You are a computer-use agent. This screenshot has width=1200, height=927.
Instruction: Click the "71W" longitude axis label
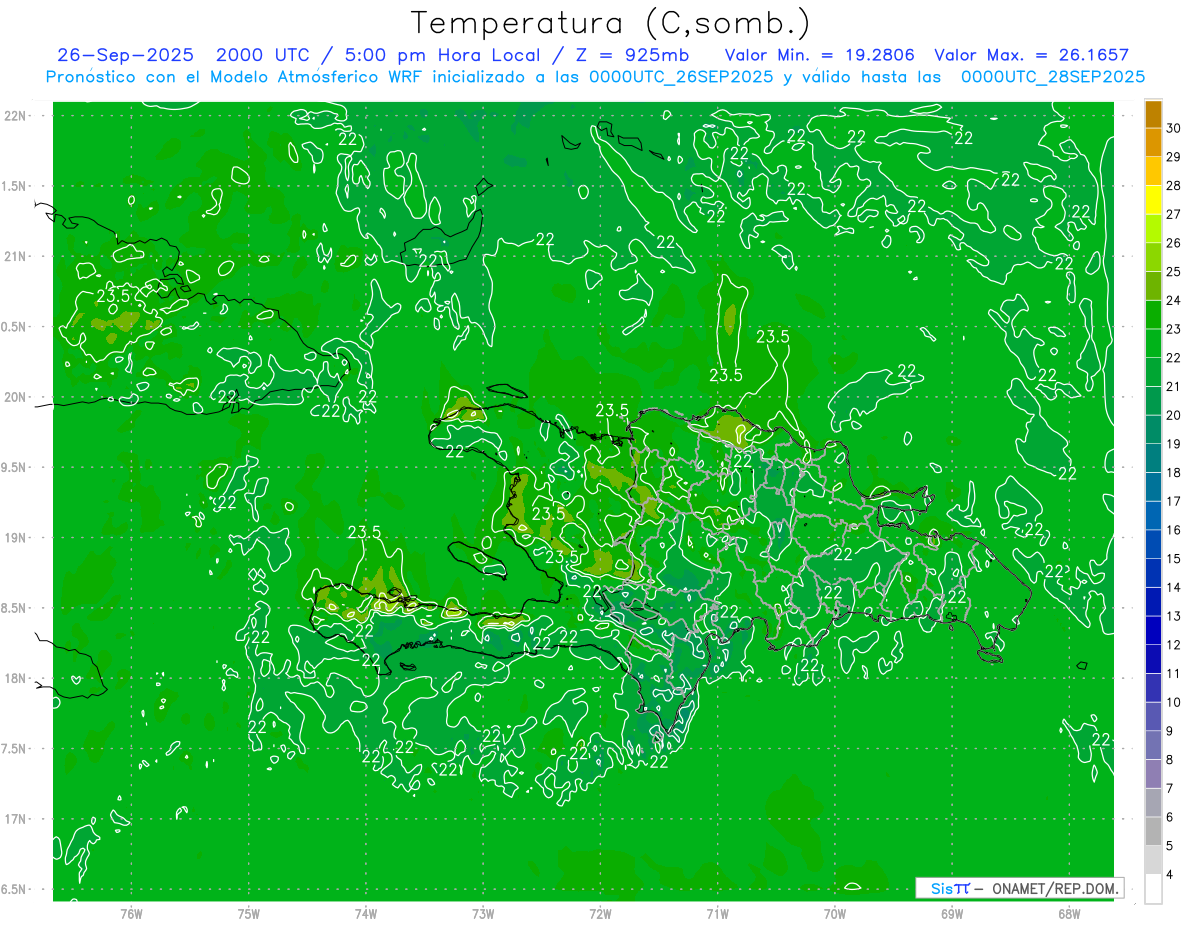point(717,914)
